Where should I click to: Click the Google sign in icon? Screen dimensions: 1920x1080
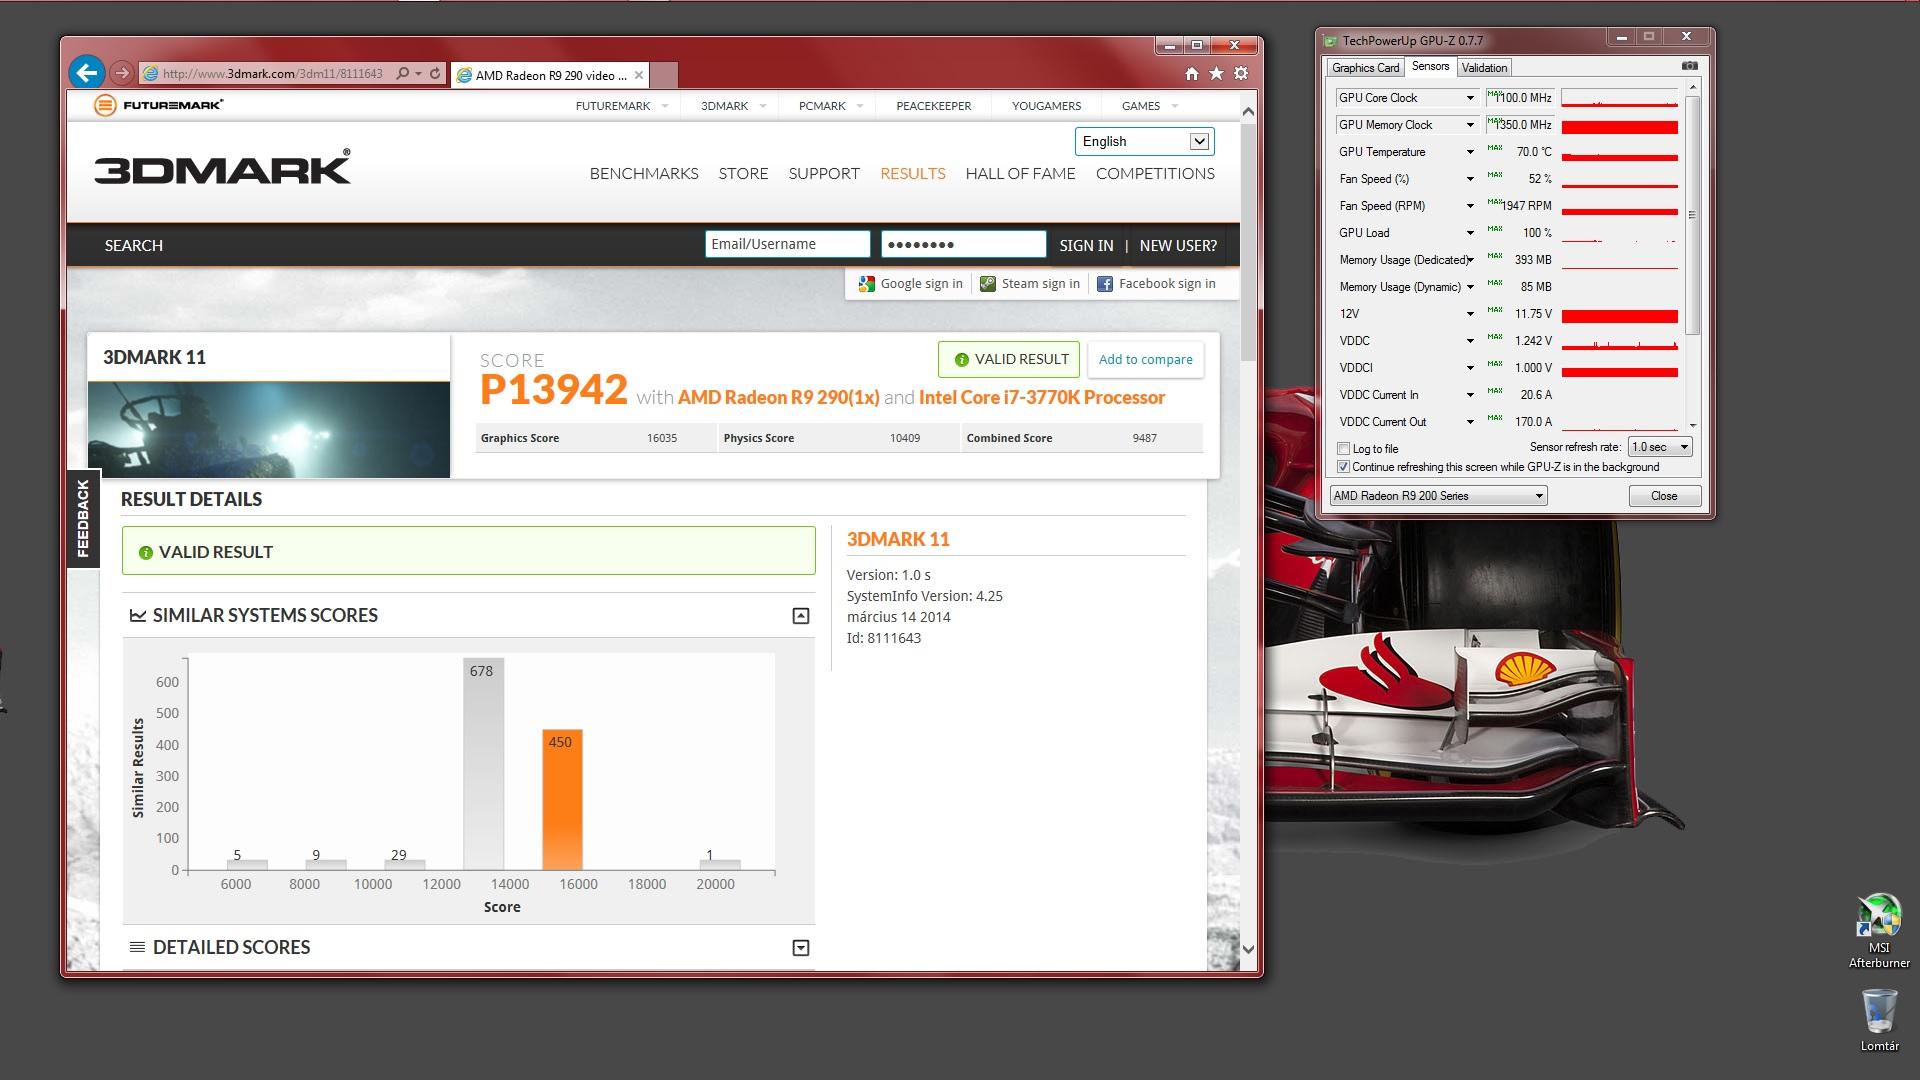pyautogui.click(x=866, y=284)
